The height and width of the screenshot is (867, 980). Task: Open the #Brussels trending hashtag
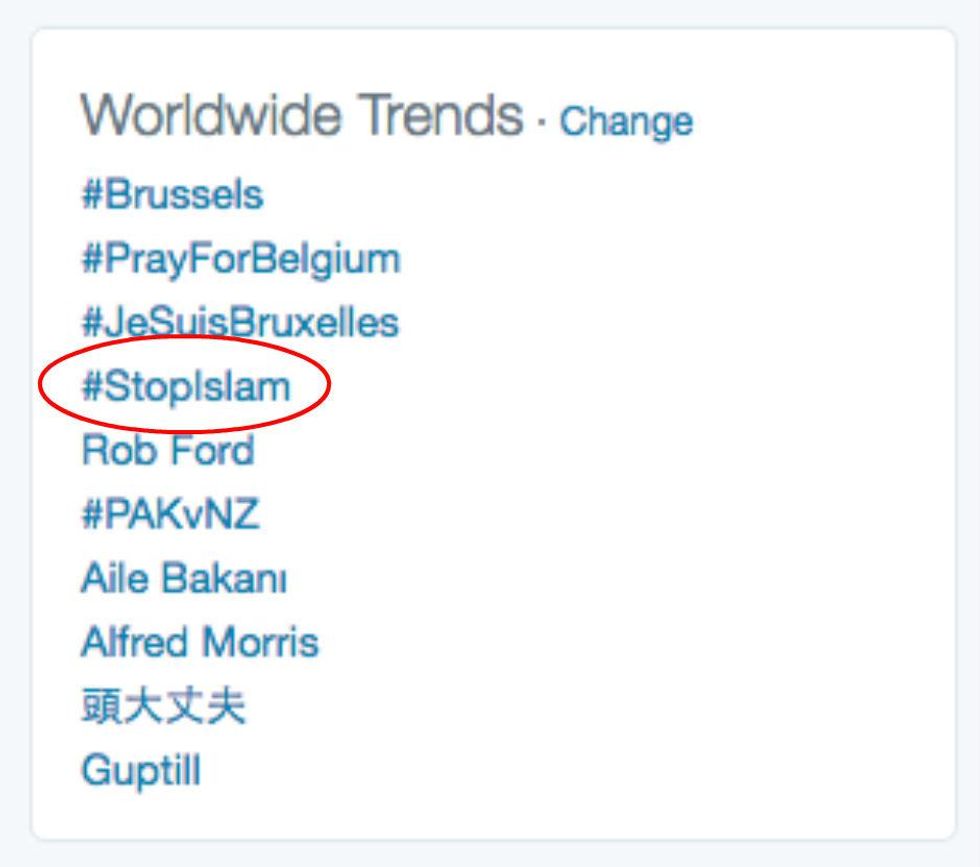coord(172,194)
